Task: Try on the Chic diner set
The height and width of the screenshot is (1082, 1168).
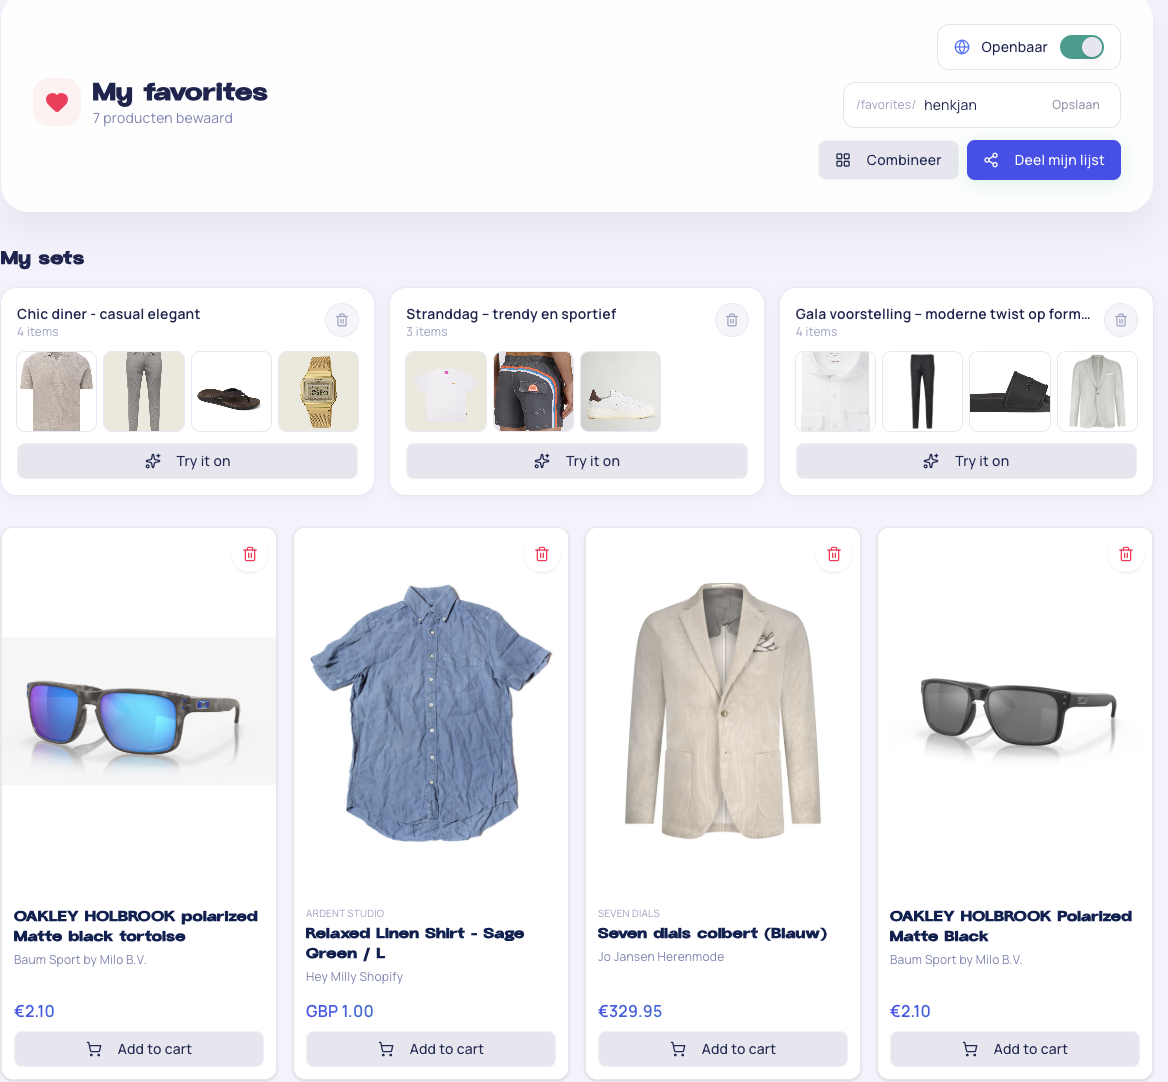Action: (x=188, y=461)
